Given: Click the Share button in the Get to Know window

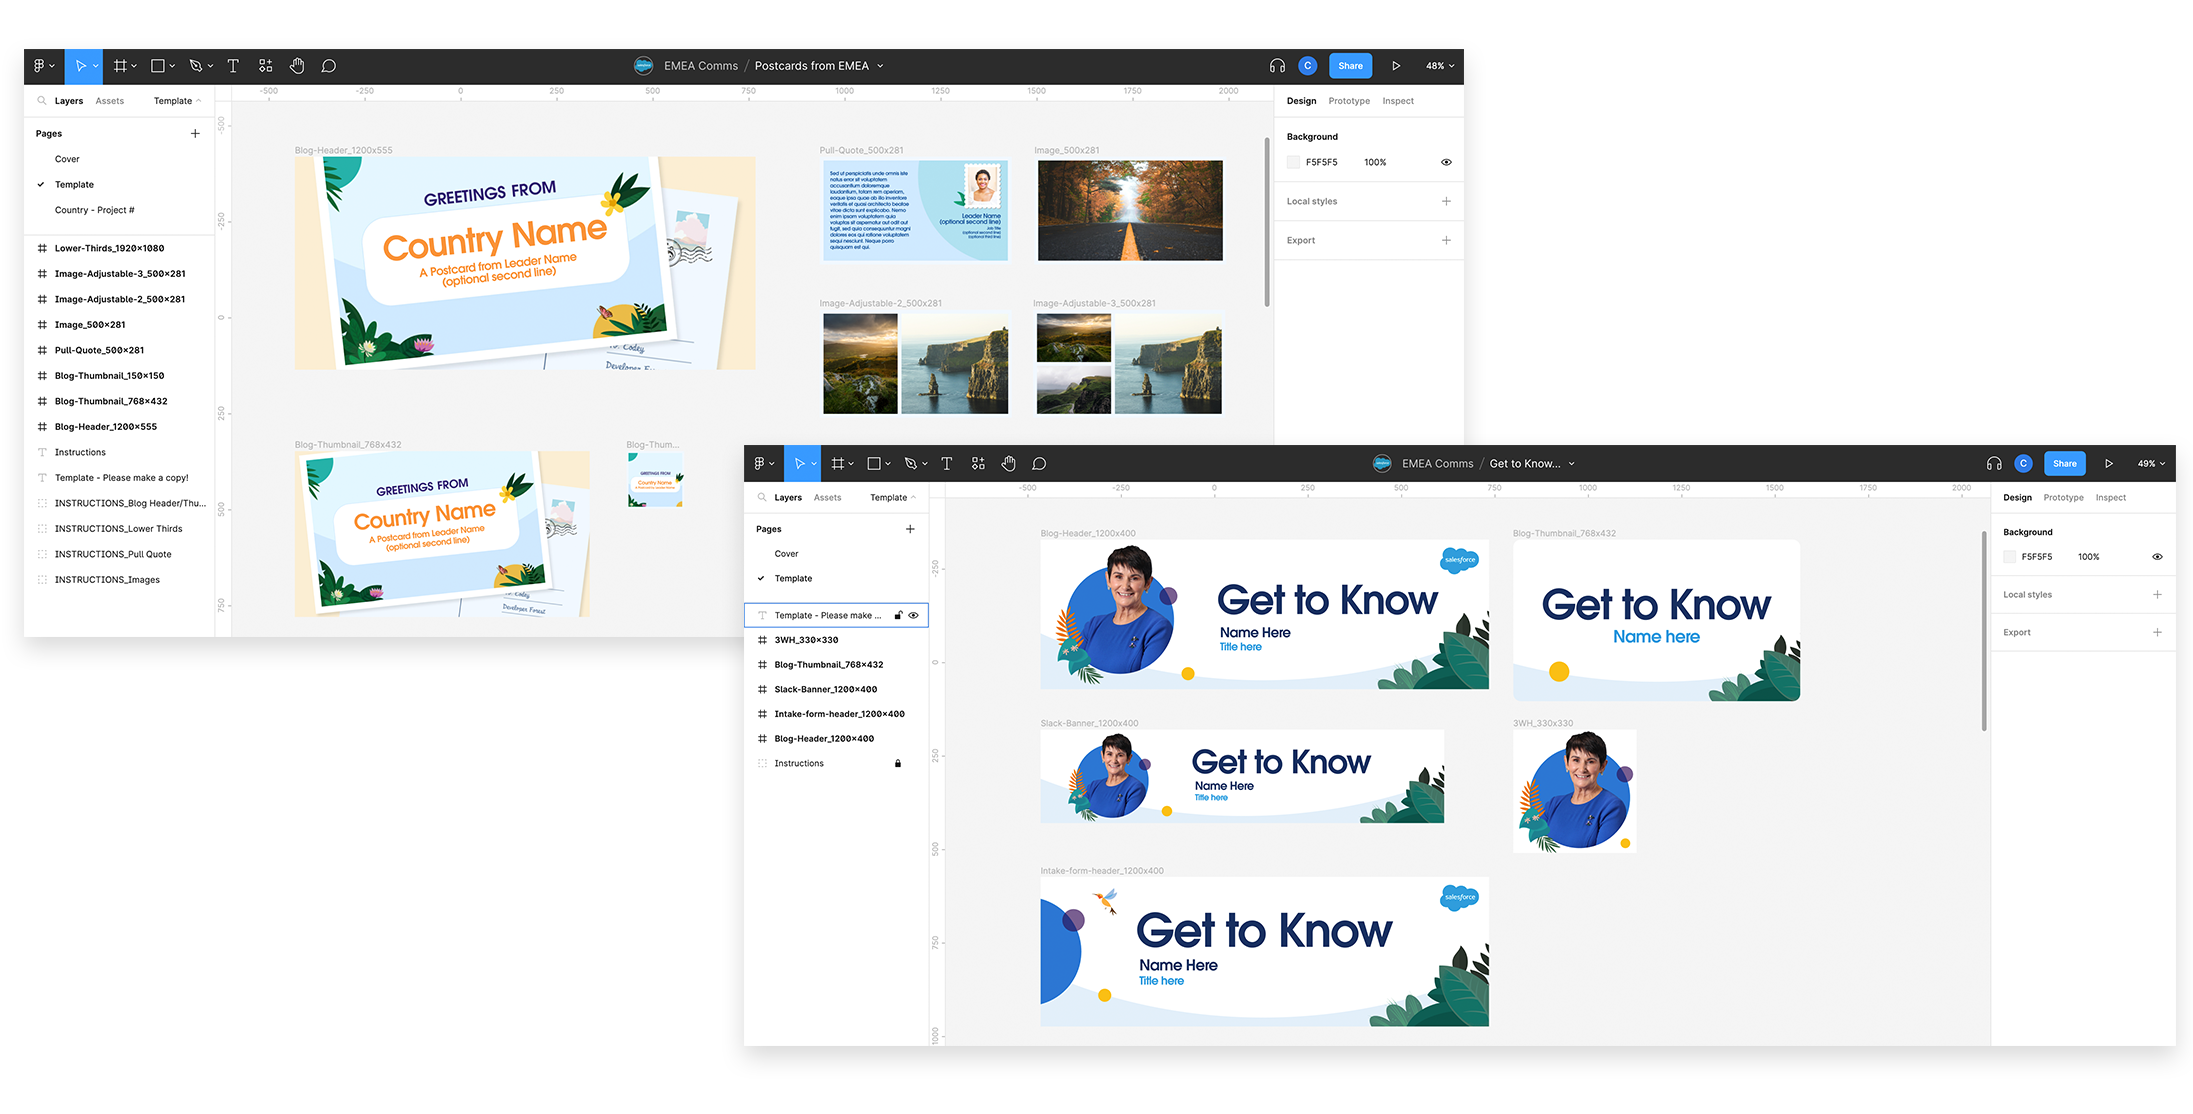Looking at the screenshot, I should (x=2064, y=464).
